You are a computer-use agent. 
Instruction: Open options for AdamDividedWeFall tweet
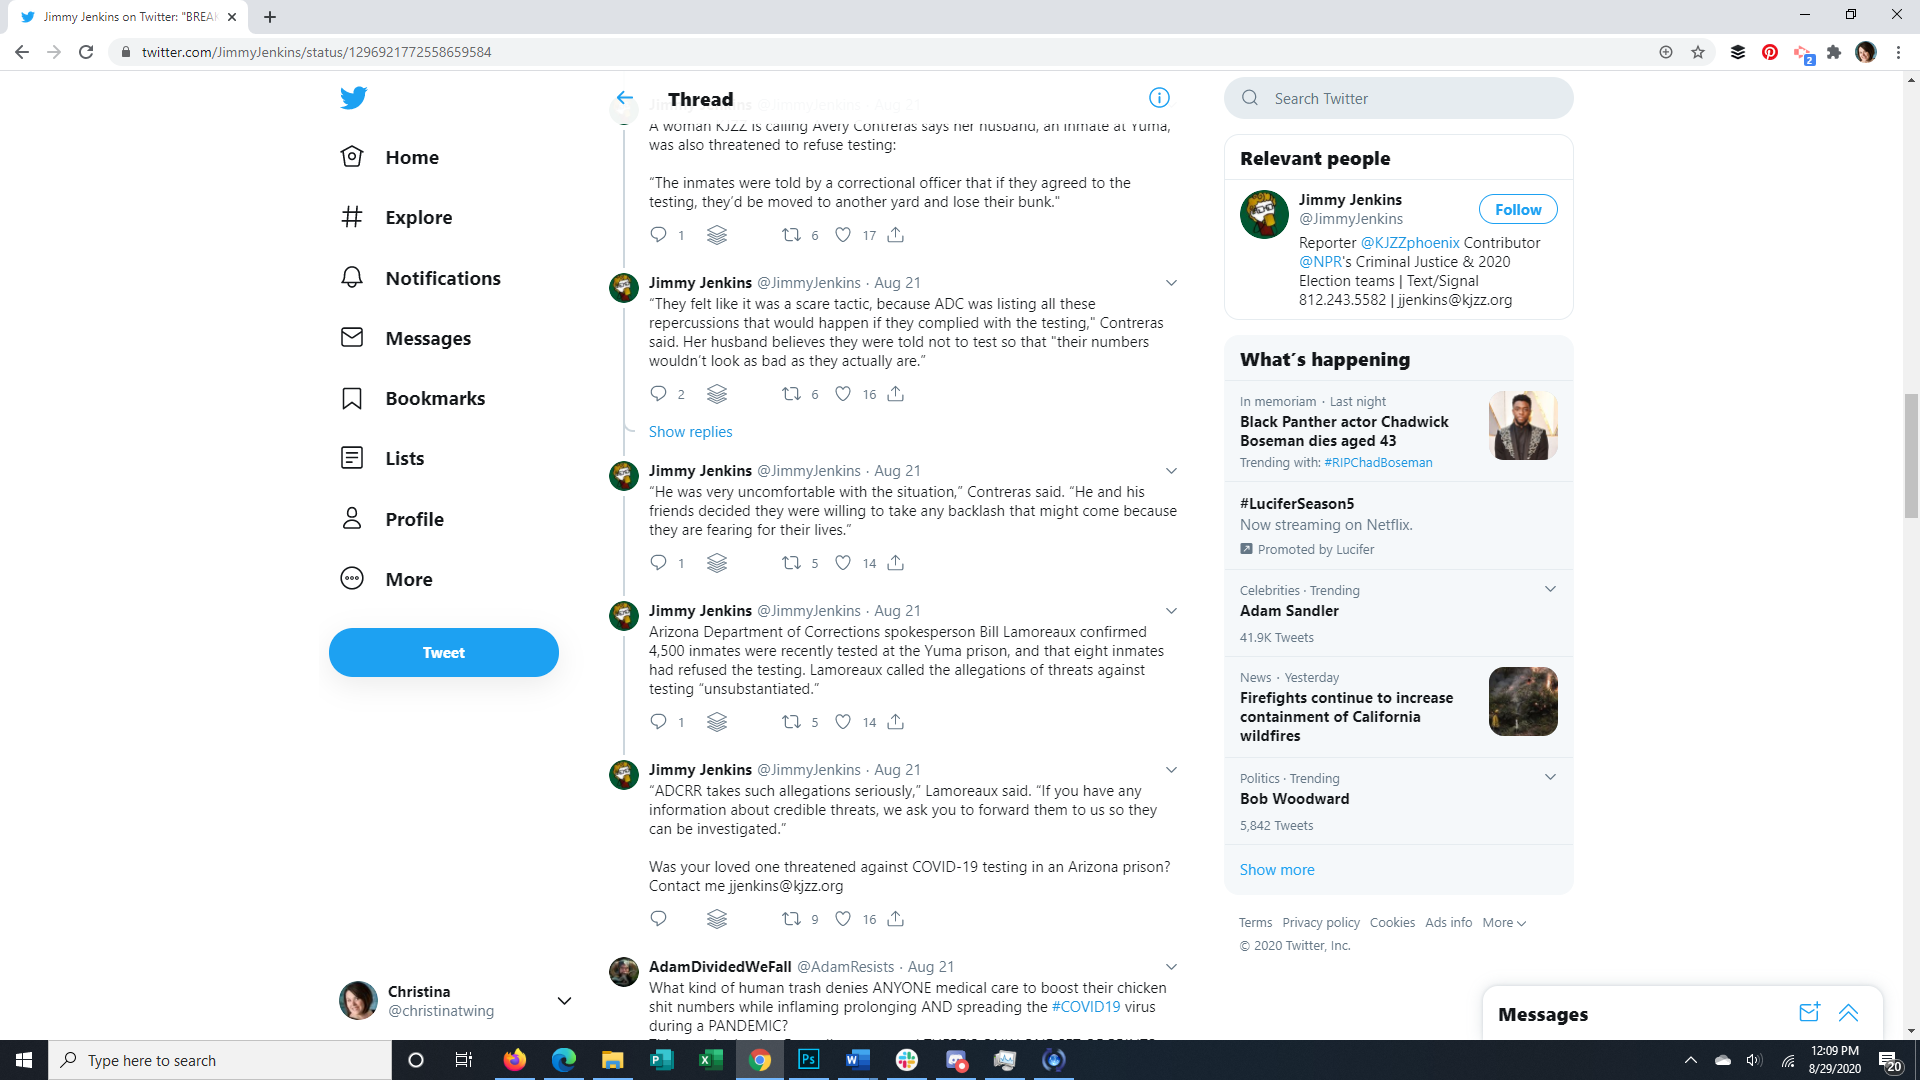1171,967
